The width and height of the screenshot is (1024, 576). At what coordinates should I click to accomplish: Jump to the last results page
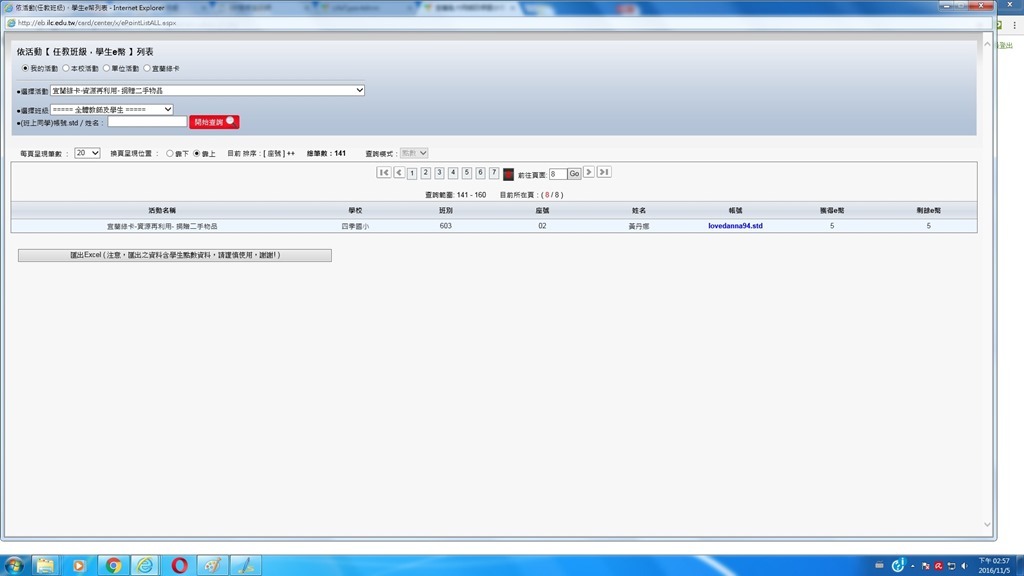[604, 172]
